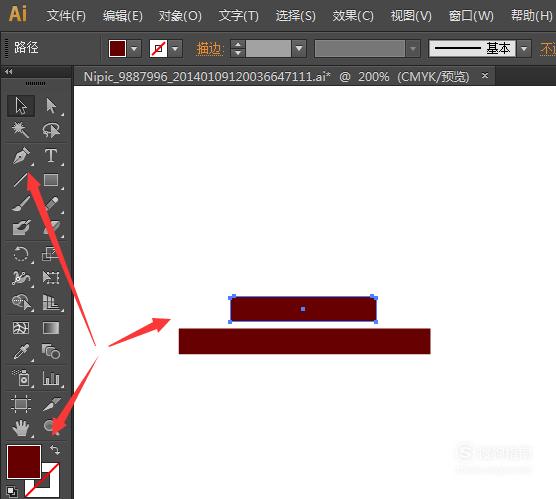This screenshot has height=499, width=556.
Task: Select the Gradient tool
Action: (51, 328)
